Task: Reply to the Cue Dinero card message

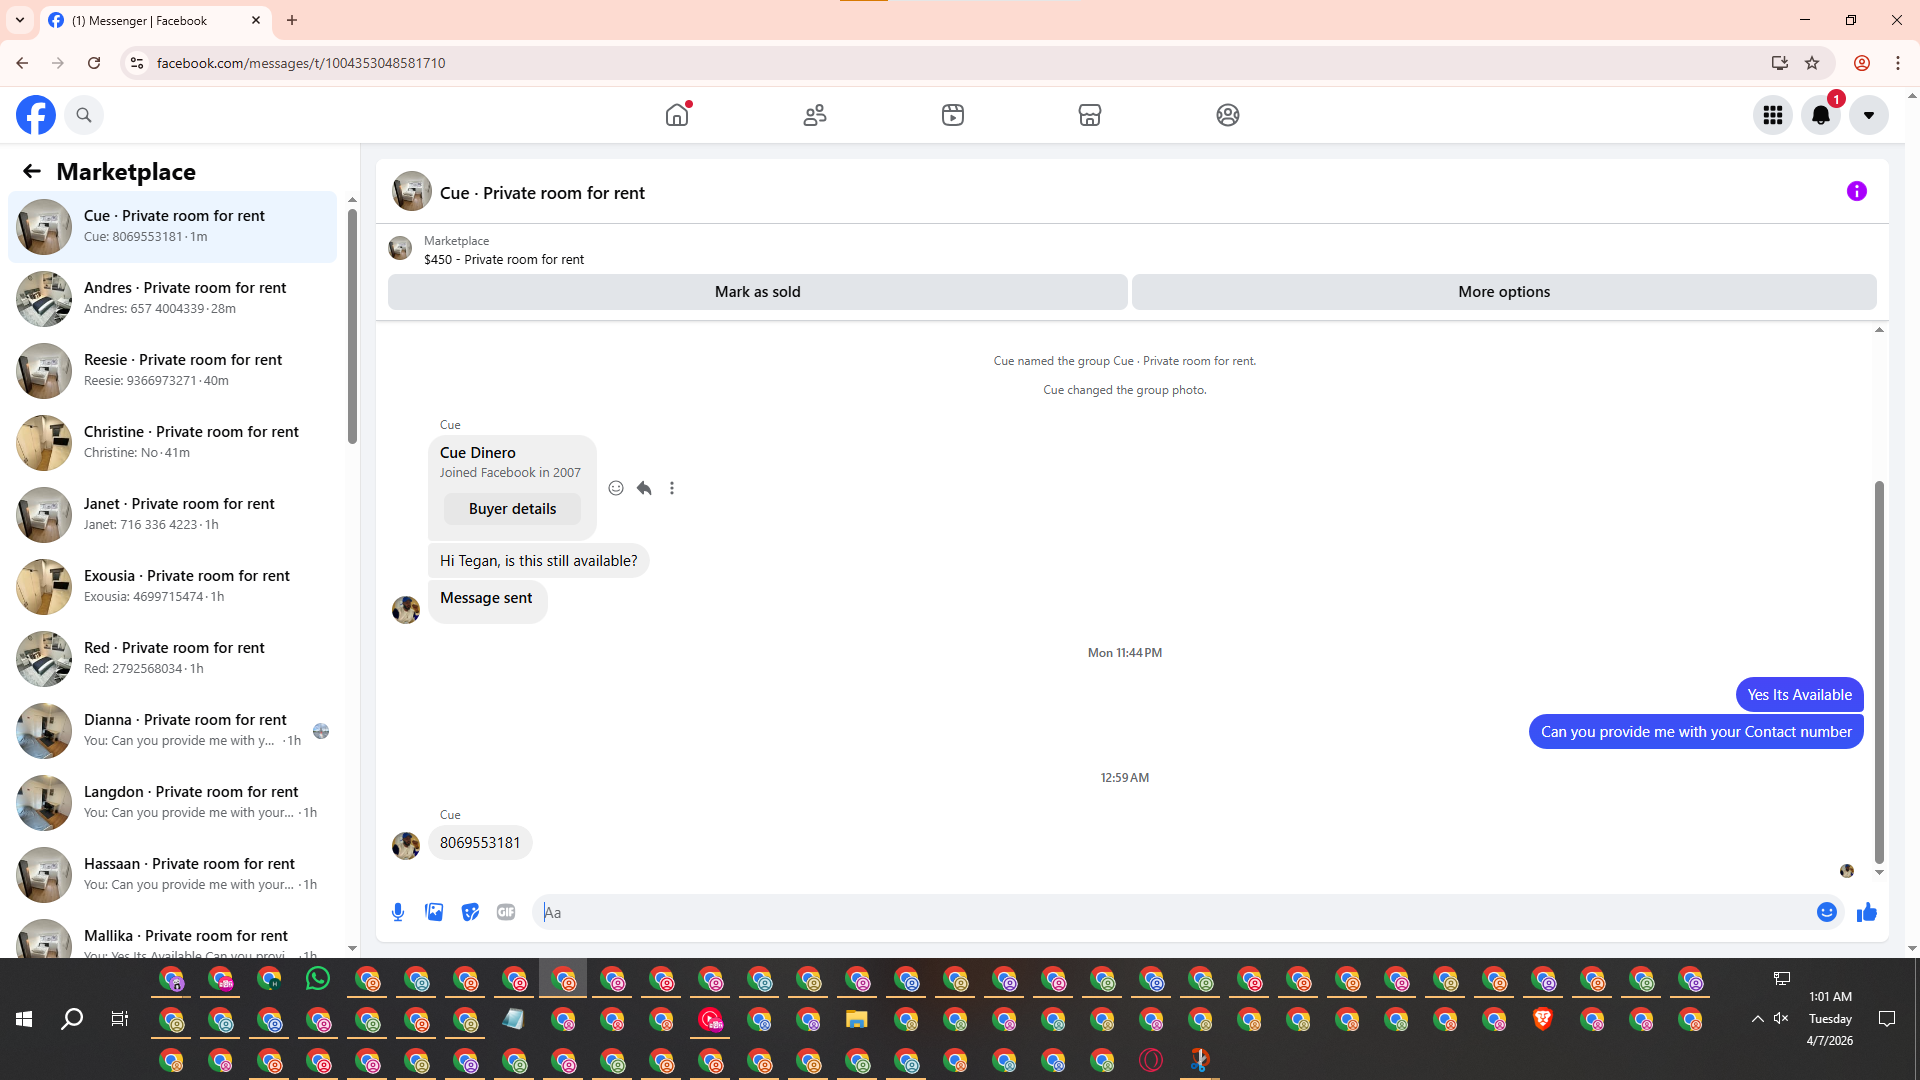Action: pos(644,488)
